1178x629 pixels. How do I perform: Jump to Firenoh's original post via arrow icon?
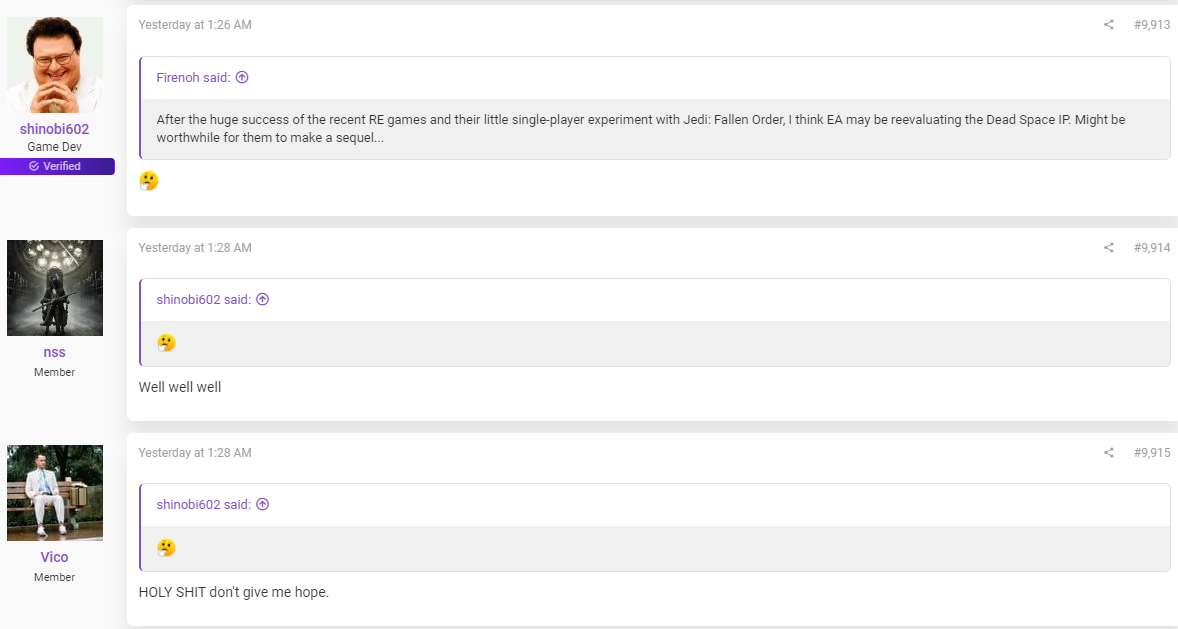[242, 77]
